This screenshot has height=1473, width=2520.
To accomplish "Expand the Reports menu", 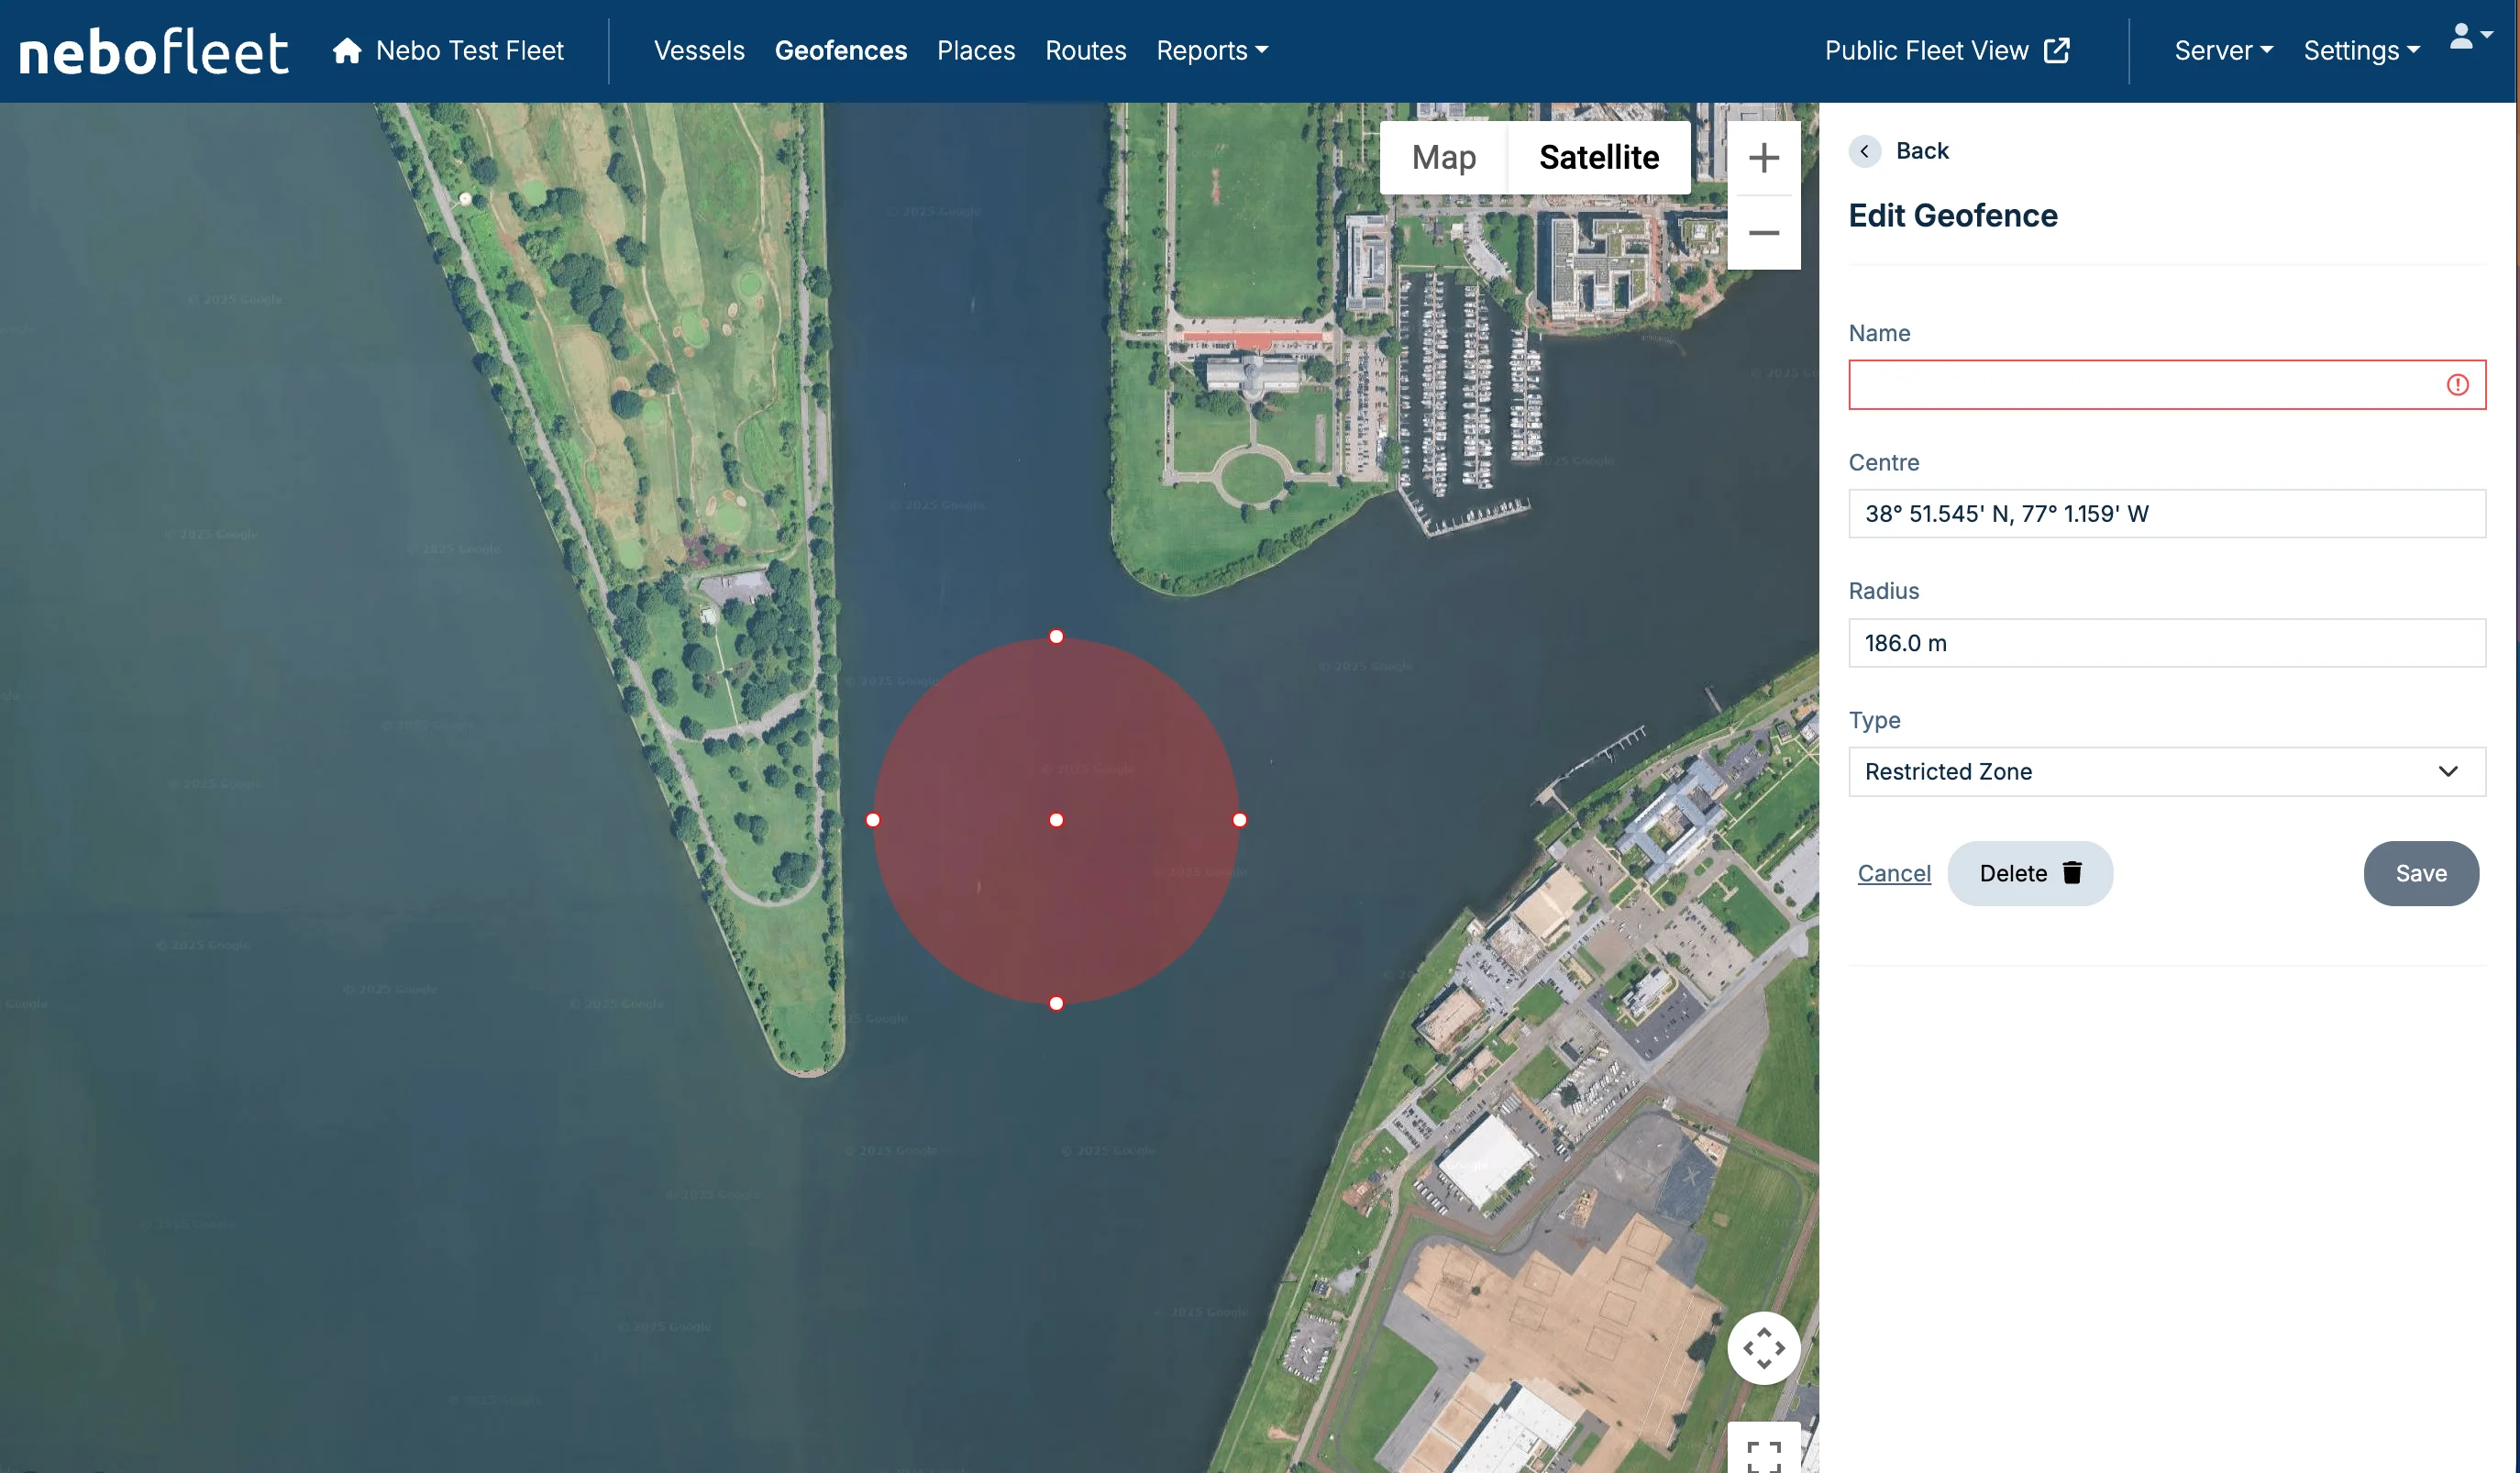I will tap(1211, 51).
